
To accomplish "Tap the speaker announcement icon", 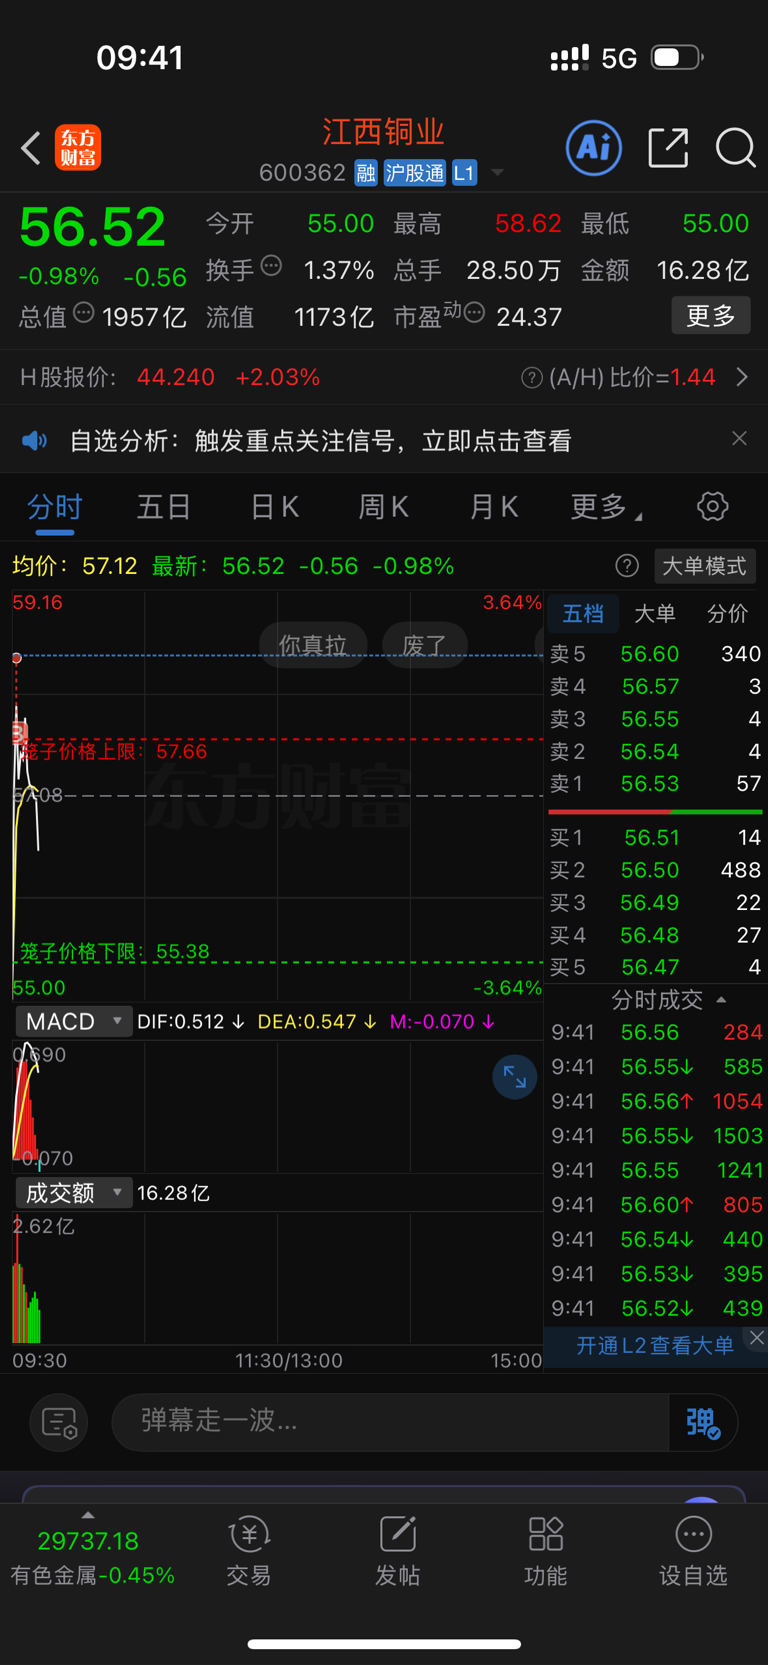I will [x=35, y=440].
